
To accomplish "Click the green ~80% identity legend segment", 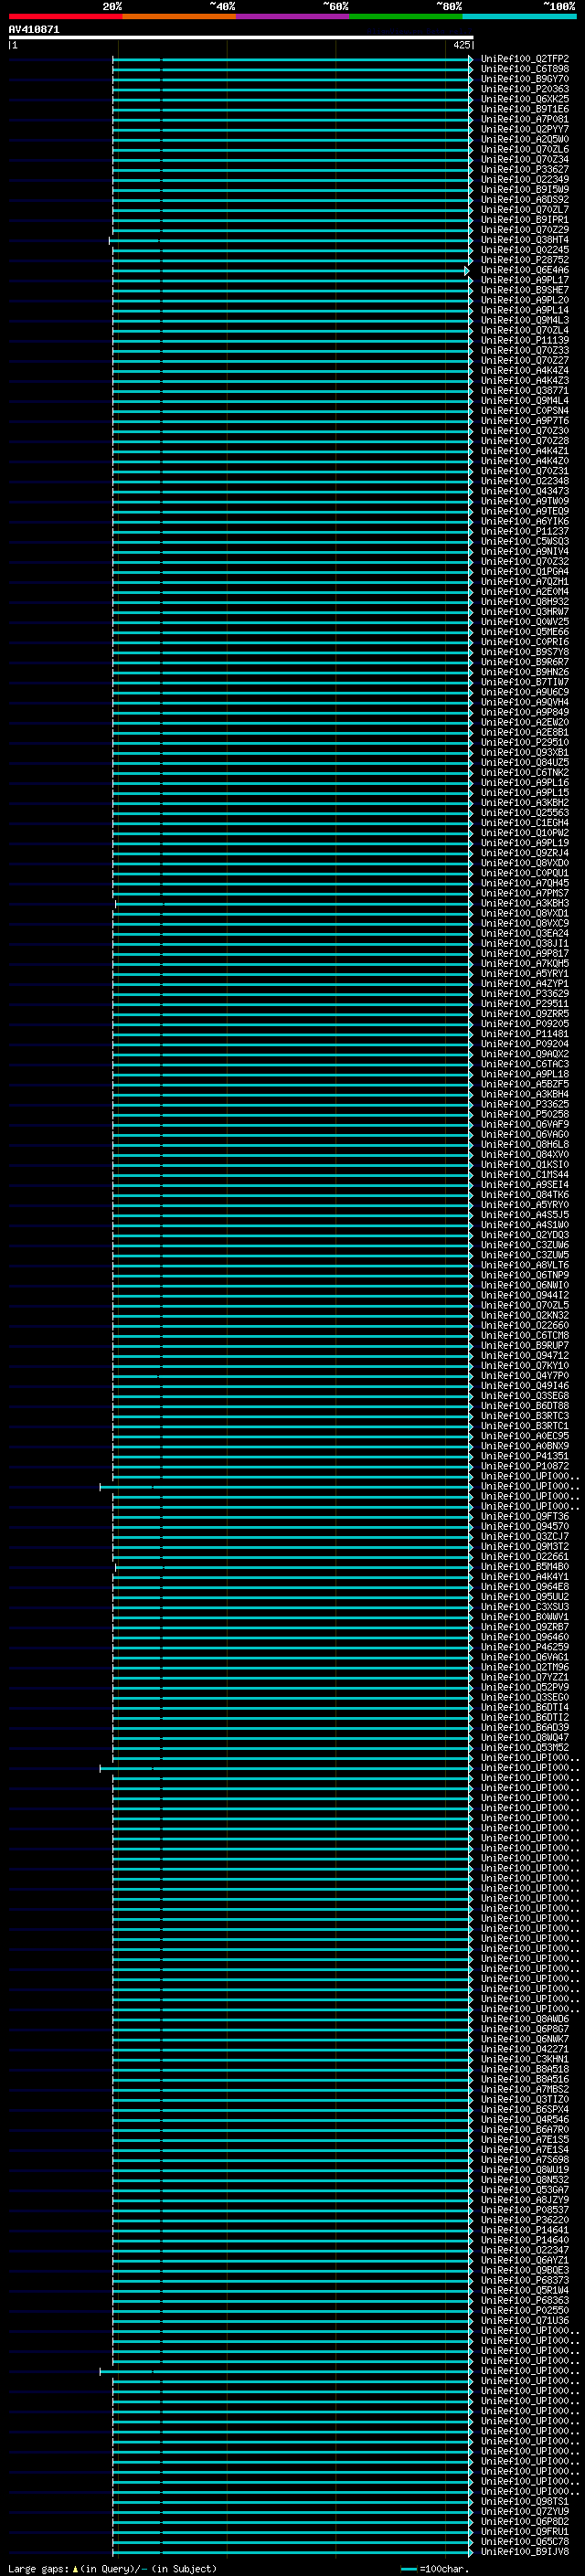I will click(x=406, y=16).
